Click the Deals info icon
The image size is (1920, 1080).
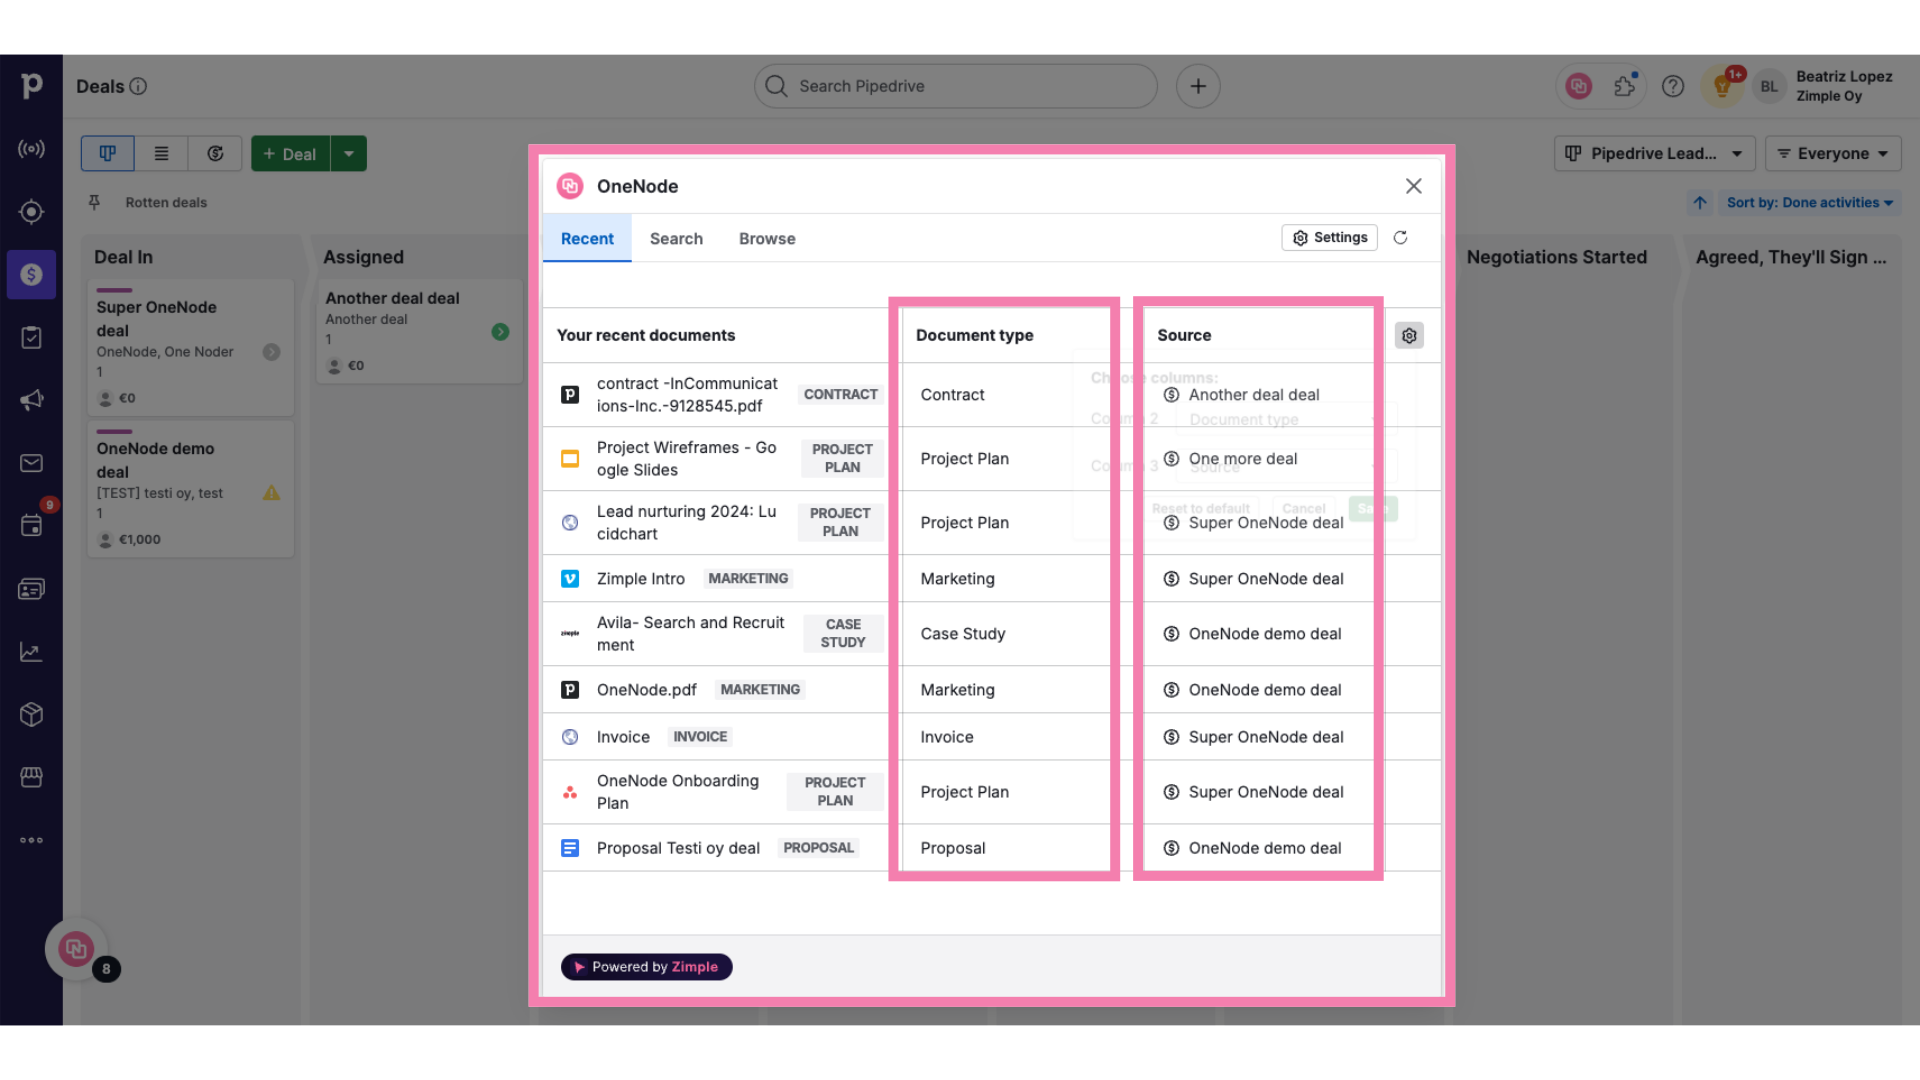139,86
